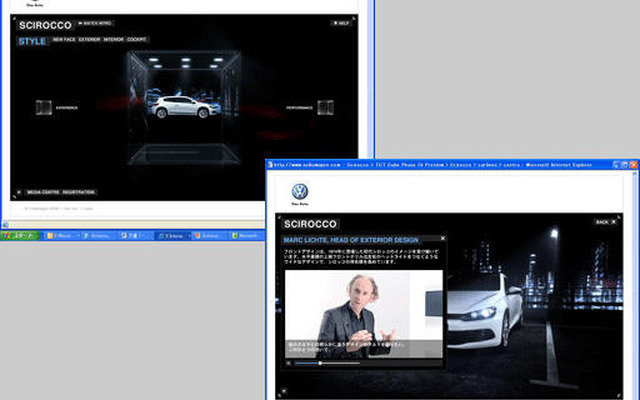Select the STYLE section heading
Image resolution: width=640 pixels, height=400 pixels.
(x=33, y=41)
